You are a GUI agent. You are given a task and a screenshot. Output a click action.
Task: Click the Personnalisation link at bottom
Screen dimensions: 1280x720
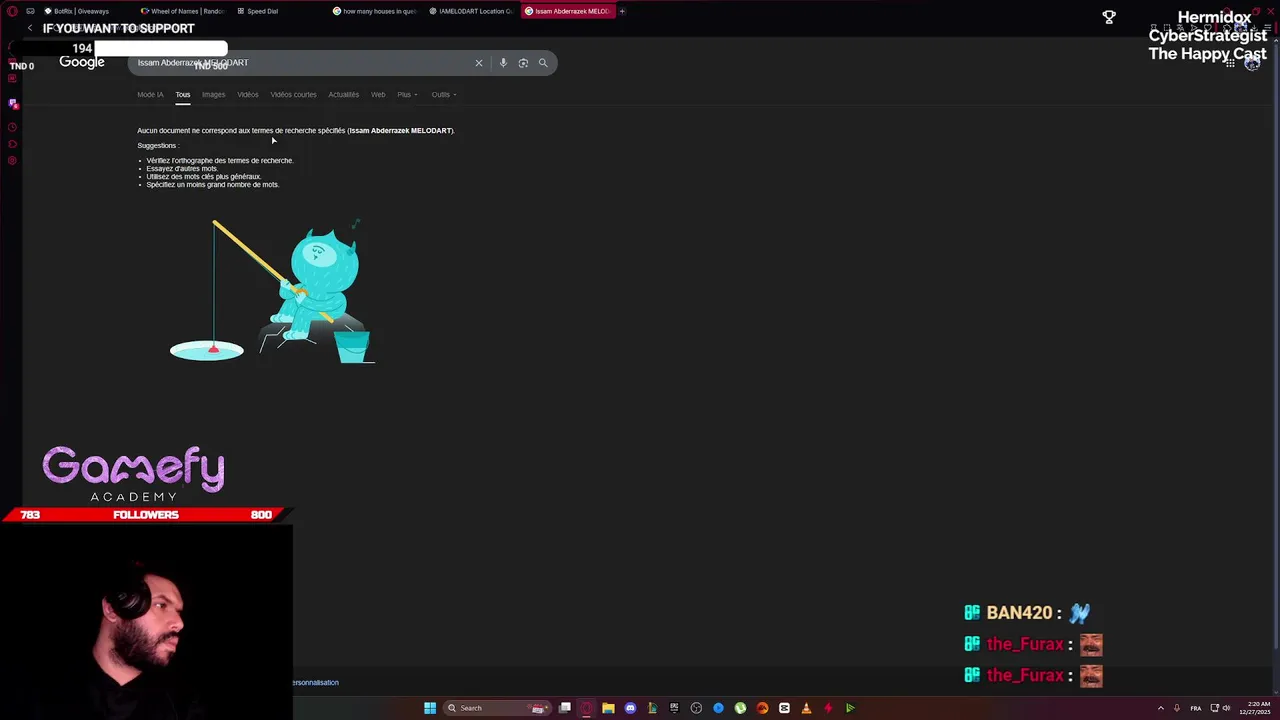click(316, 683)
